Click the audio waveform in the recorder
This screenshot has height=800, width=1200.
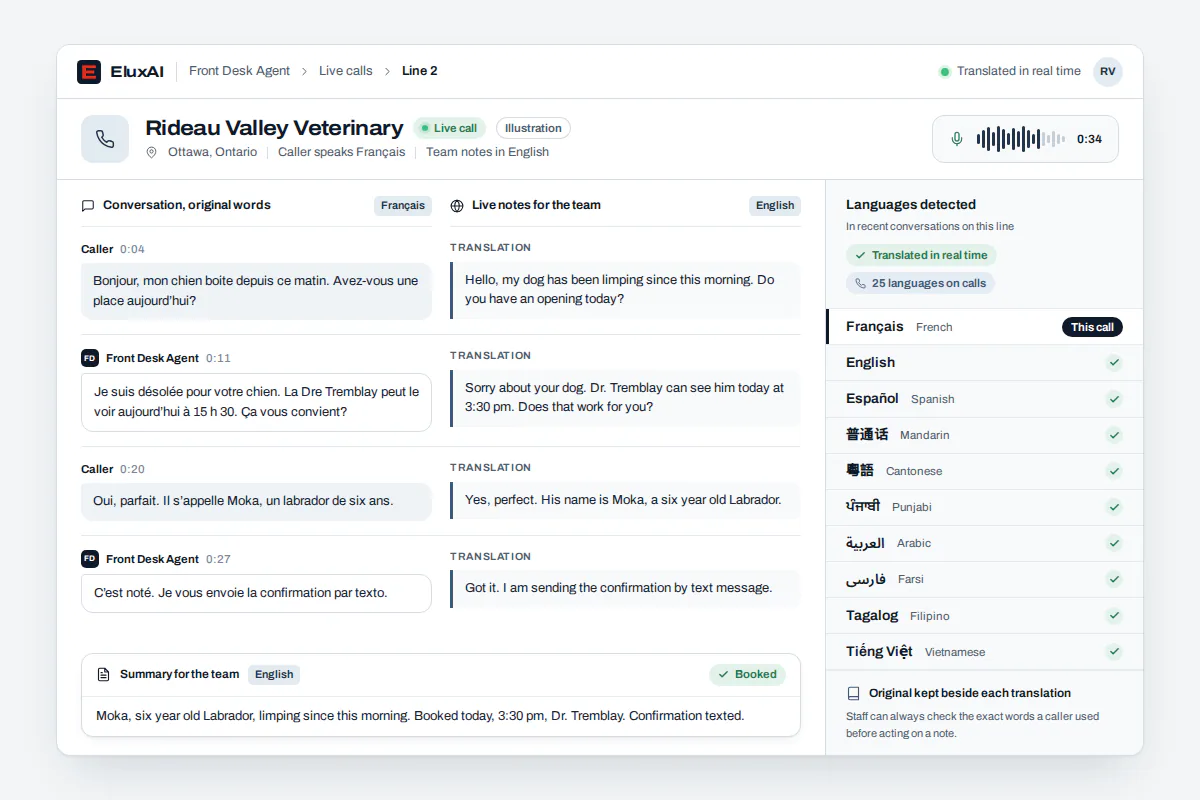pos(1021,139)
